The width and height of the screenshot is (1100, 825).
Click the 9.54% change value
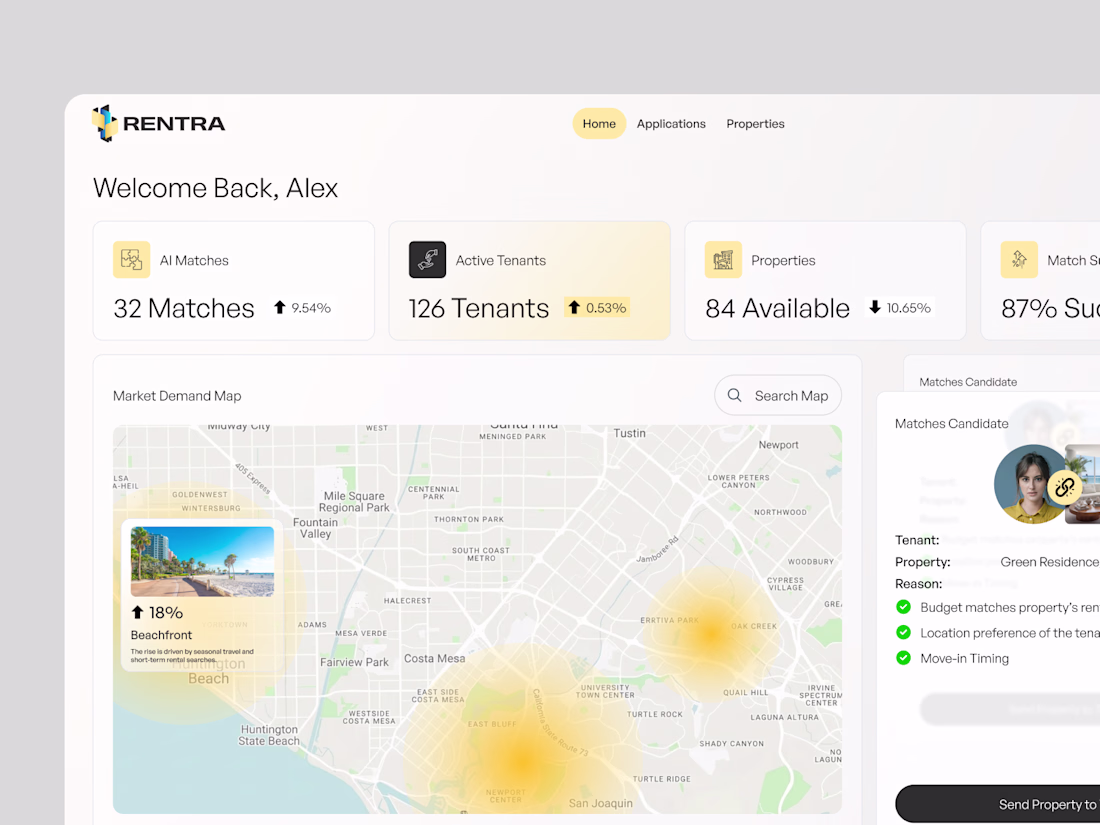click(311, 307)
